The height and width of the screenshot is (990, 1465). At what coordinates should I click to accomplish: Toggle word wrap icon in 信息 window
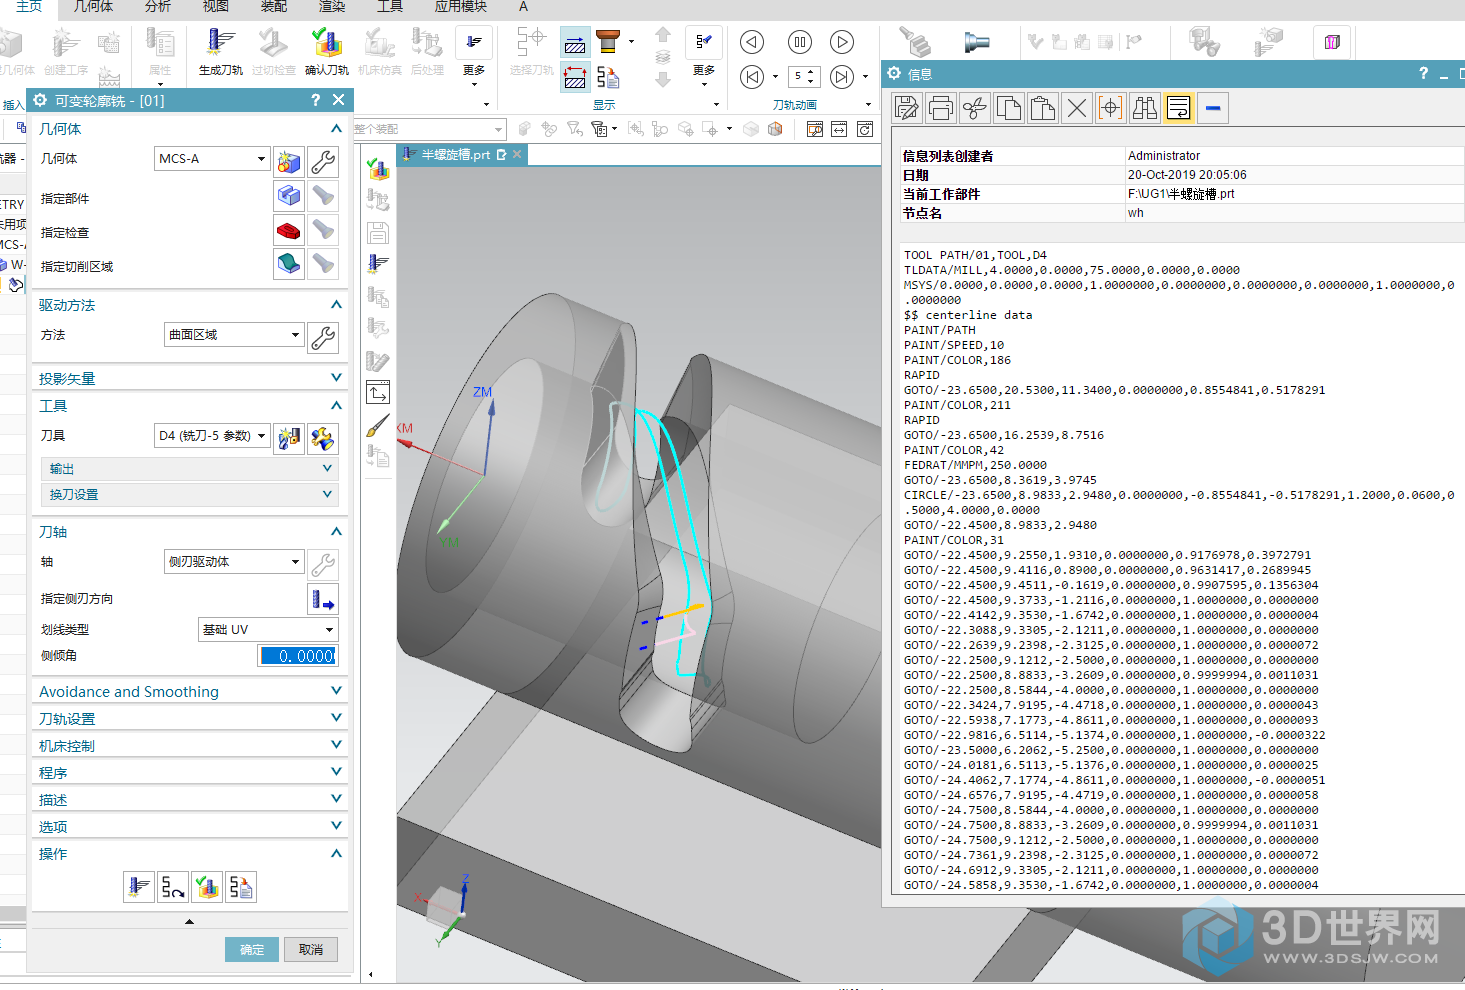click(x=1179, y=108)
